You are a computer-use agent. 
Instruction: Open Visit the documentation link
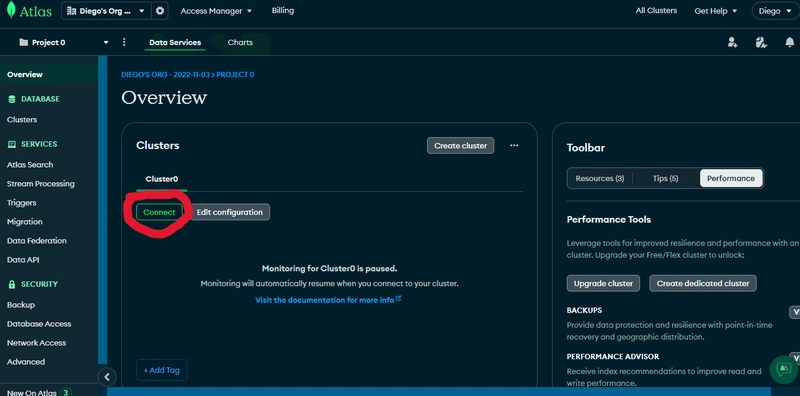click(328, 300)
